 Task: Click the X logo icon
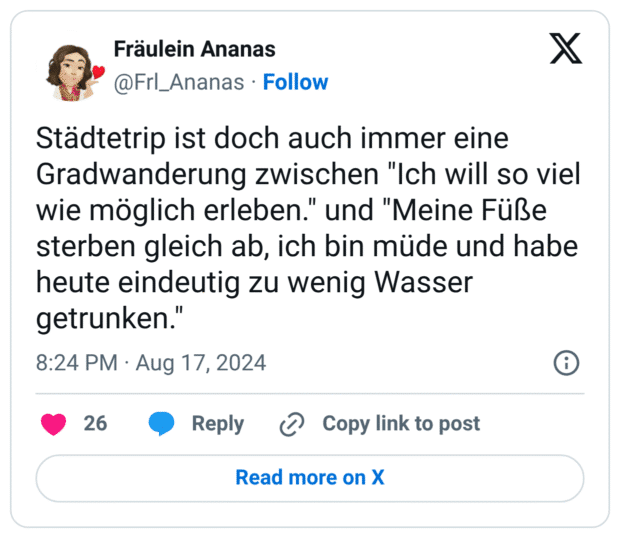click(x=565, y=49)
